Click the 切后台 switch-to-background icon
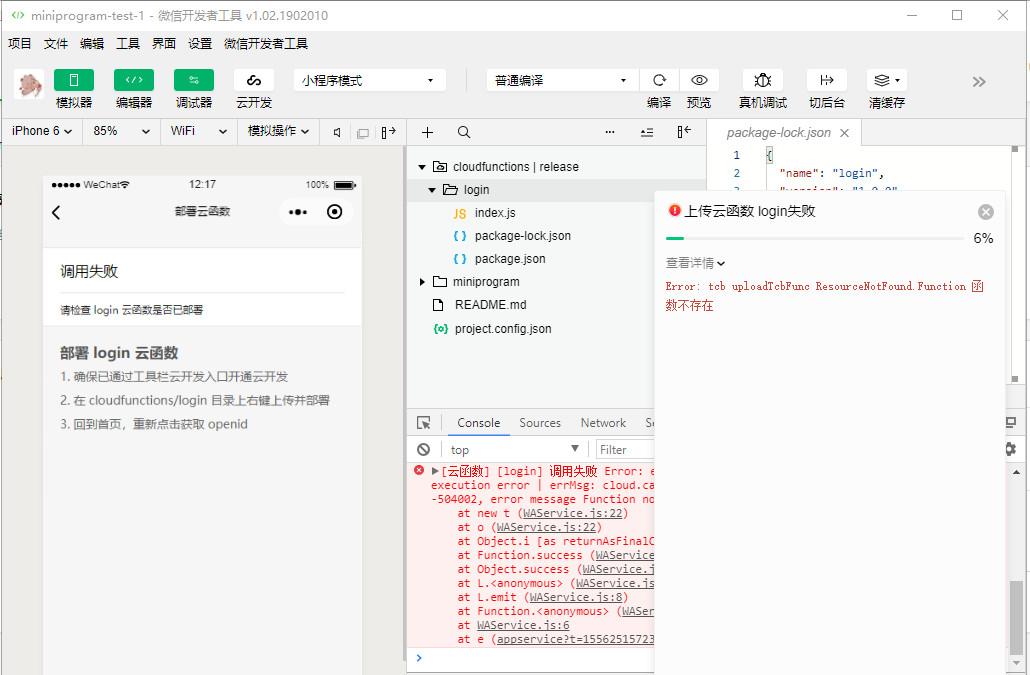 pos(826,80)
